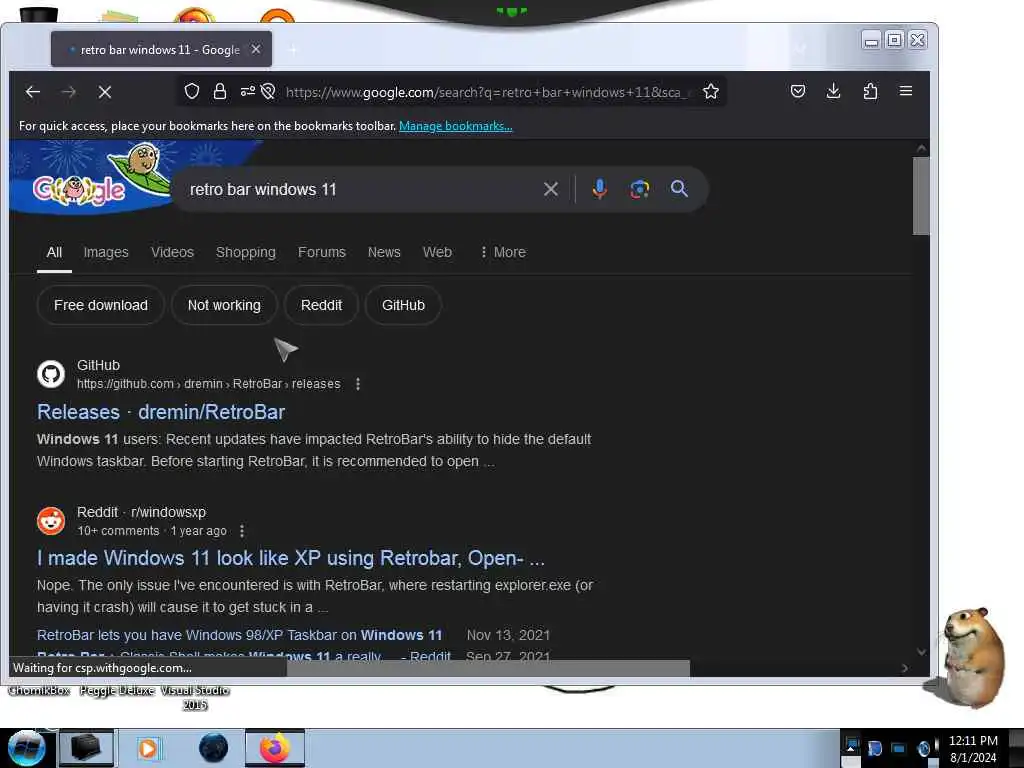Open a new tab with plus
The width and height of the screenshot is (1024, 768).
[x=293, y=50]
